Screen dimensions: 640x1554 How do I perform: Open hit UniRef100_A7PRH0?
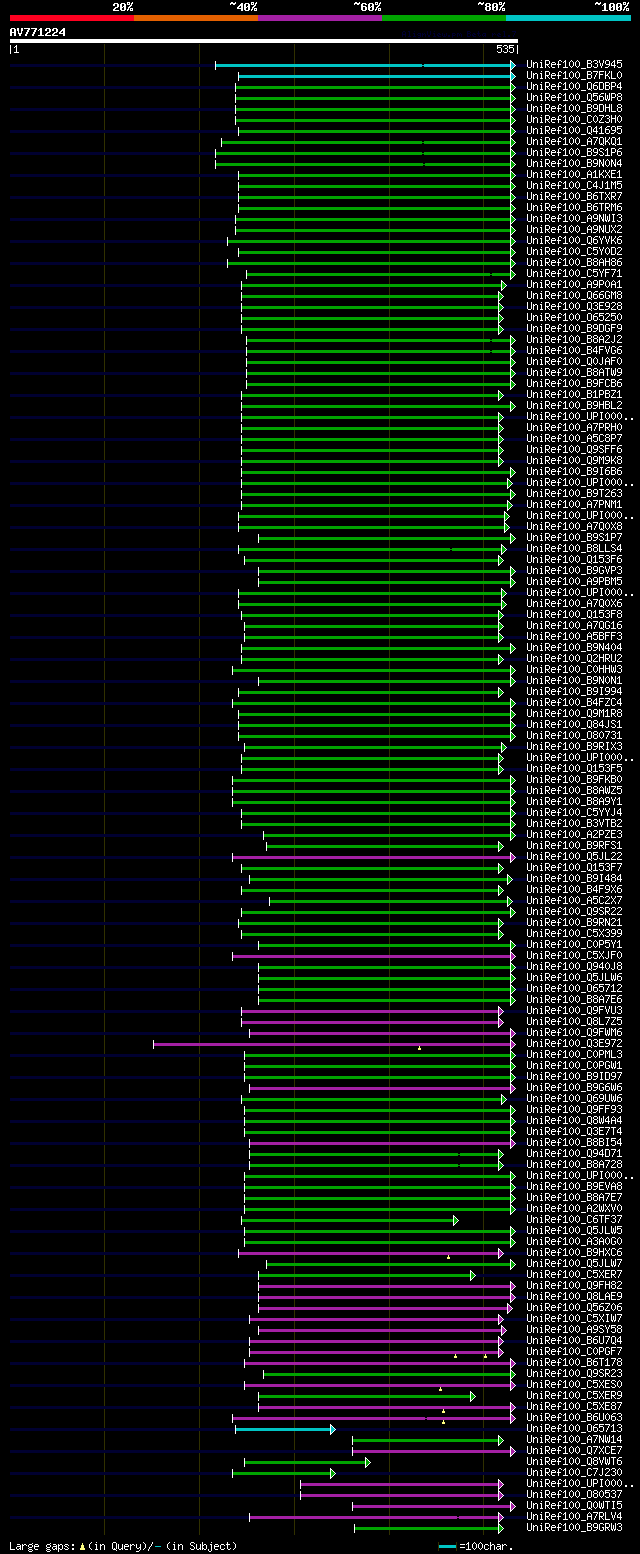pyautogui.click(x=574, y=427)
